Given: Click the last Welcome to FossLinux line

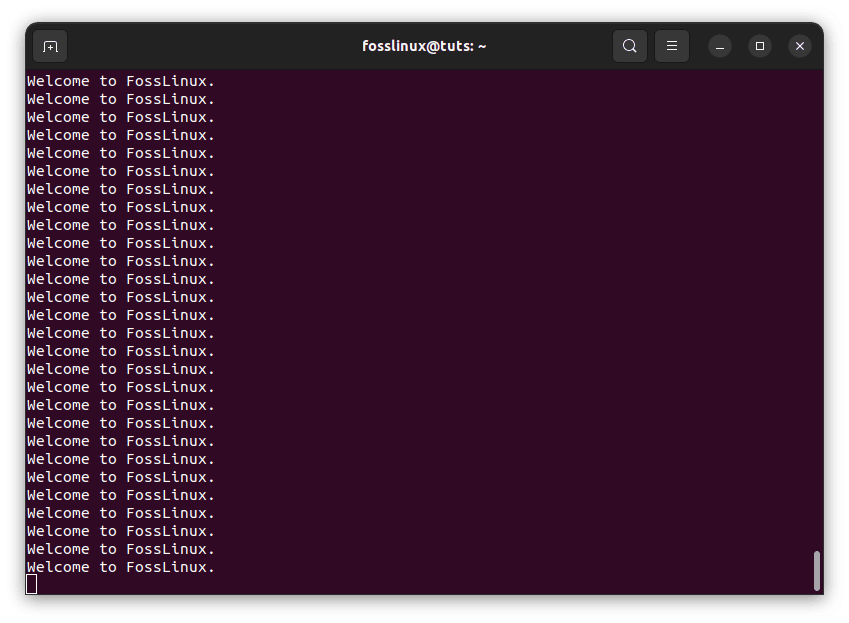Looking at the screenshot, I should (119, 567).
